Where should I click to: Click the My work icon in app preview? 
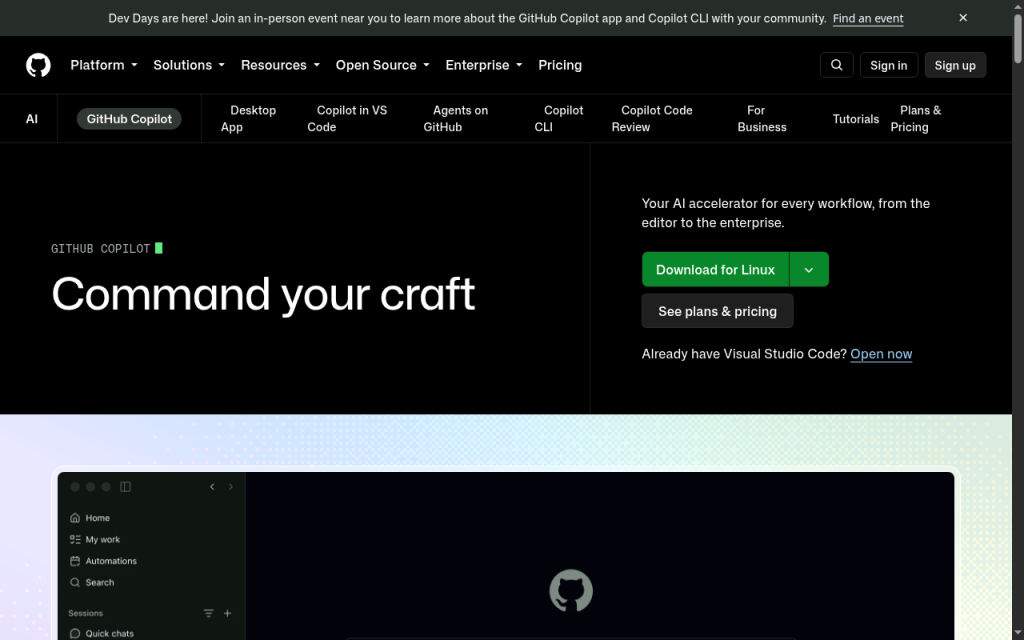pos(75,539)
